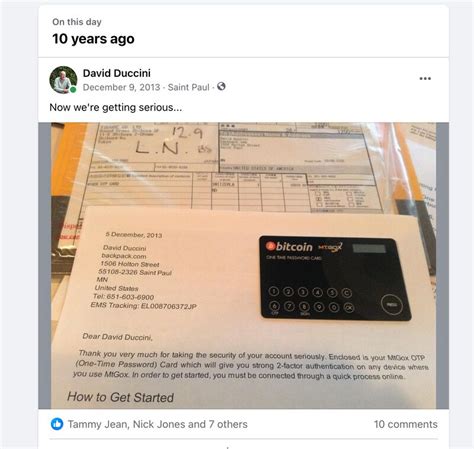Click the green online status dot
Image resolution: width=474 pixels, height=449 pixels.
(x=73, y=90)
